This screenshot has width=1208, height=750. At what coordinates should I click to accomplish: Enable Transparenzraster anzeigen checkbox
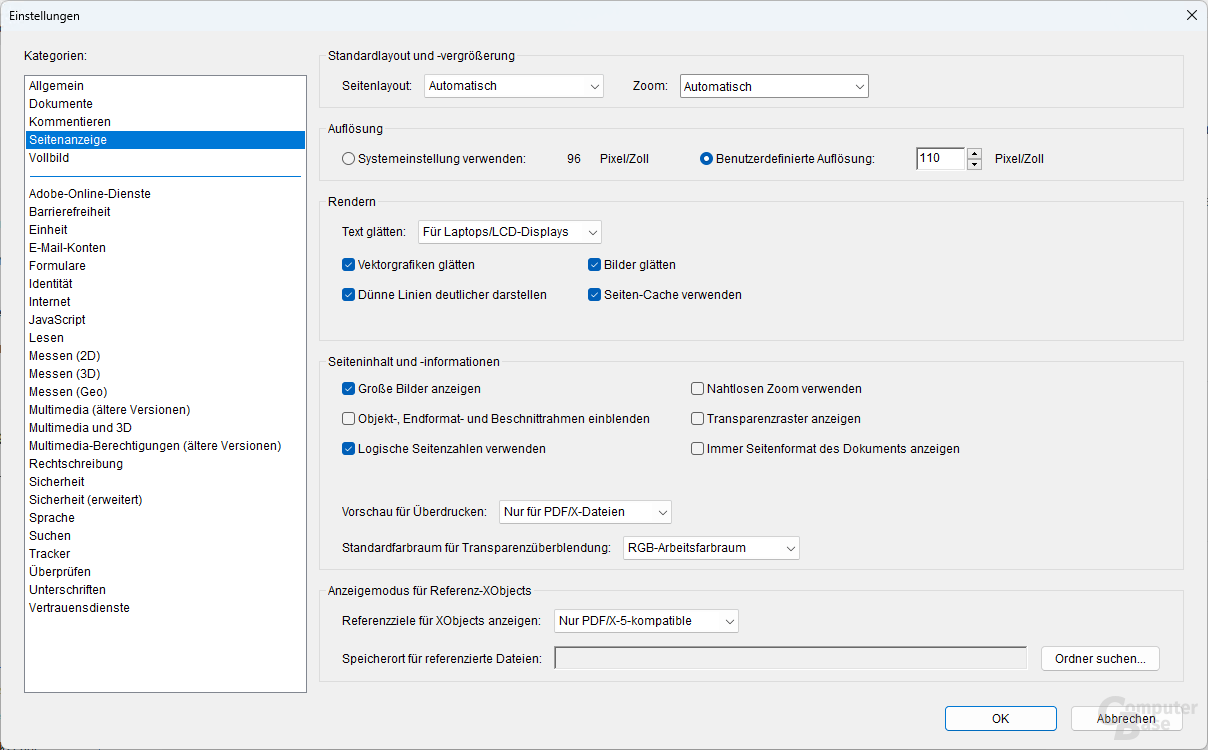click(x=698, y=419)
